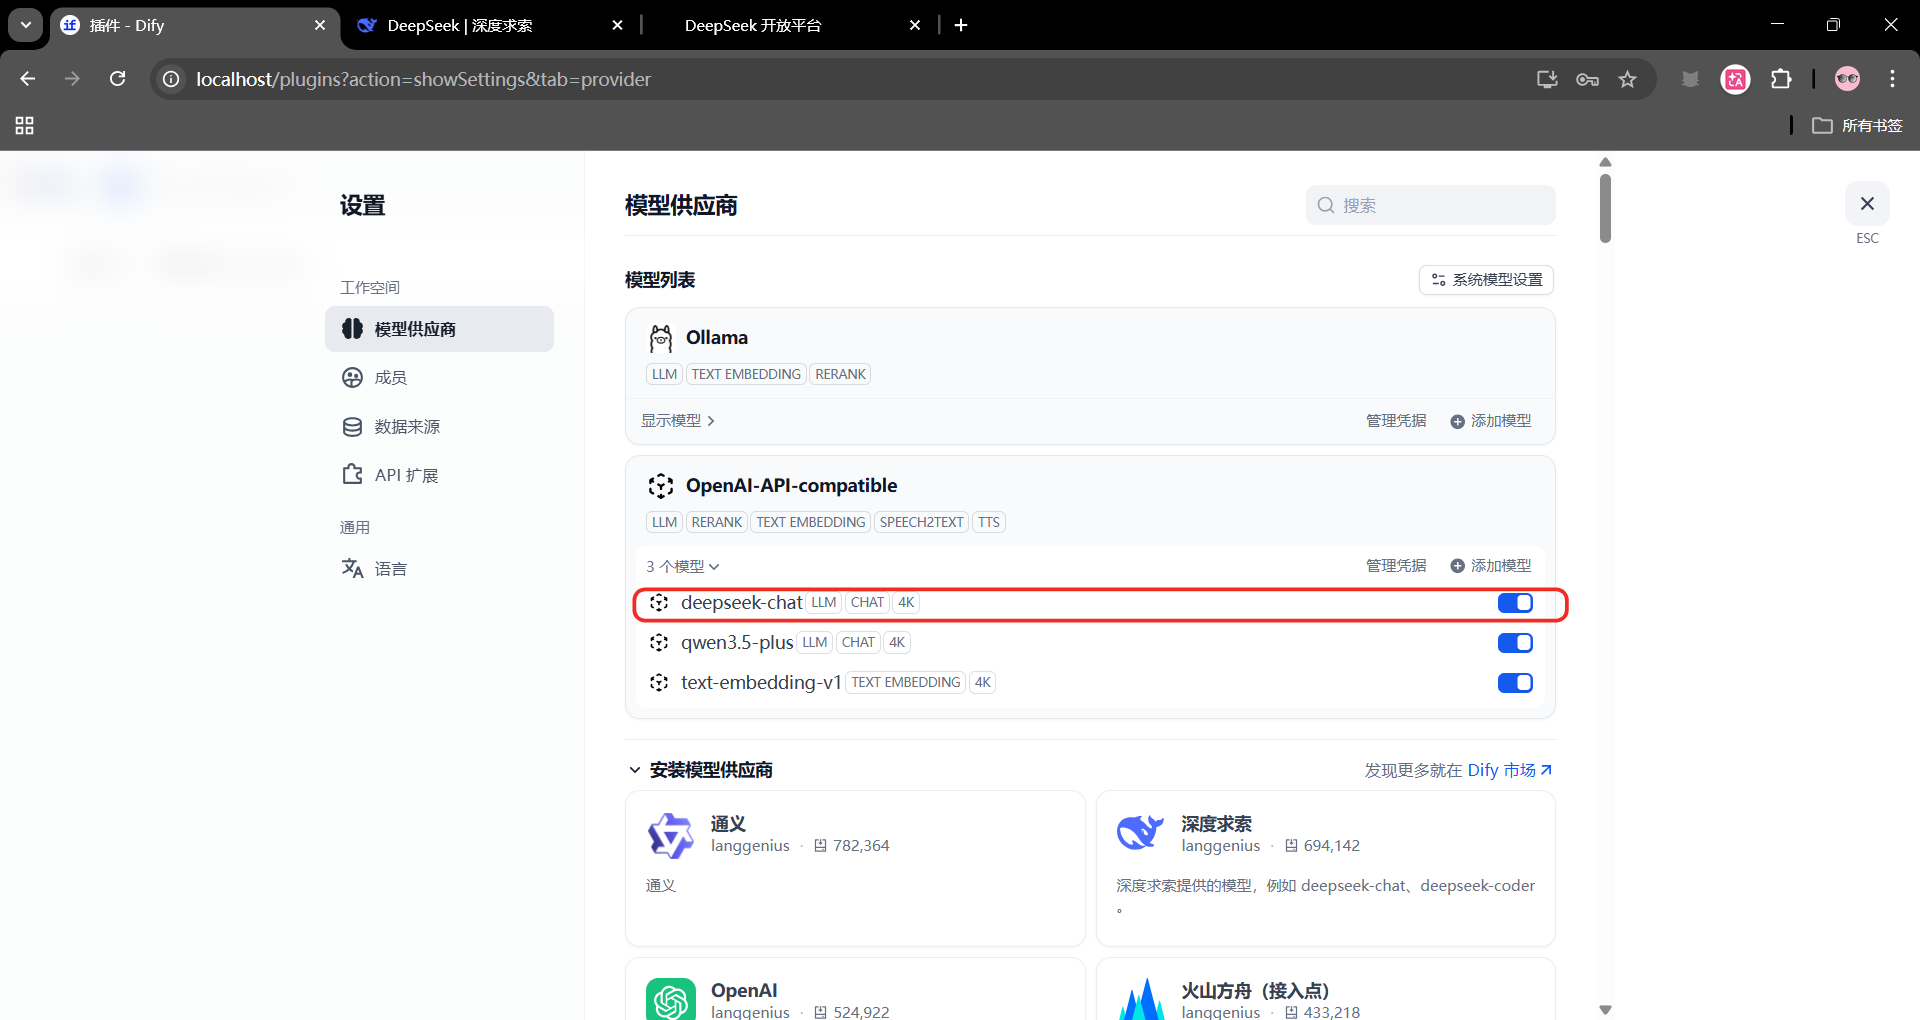Open the apps grid in bookmarks bar
The height and width of the screenshot is (1020, 1920).
tap(25, 126)
